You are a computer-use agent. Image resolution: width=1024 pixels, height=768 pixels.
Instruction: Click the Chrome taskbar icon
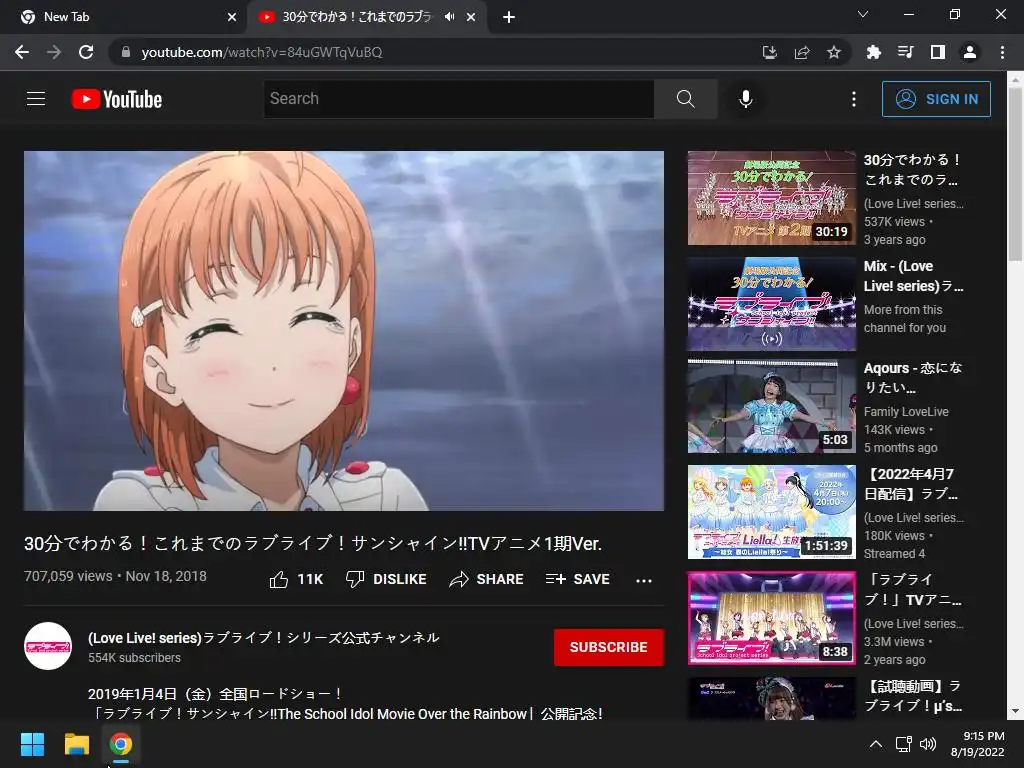tap(120, 744)
